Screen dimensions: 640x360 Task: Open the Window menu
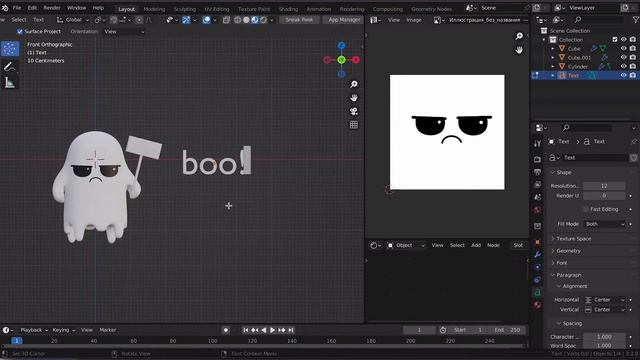(x=76, y=8)
